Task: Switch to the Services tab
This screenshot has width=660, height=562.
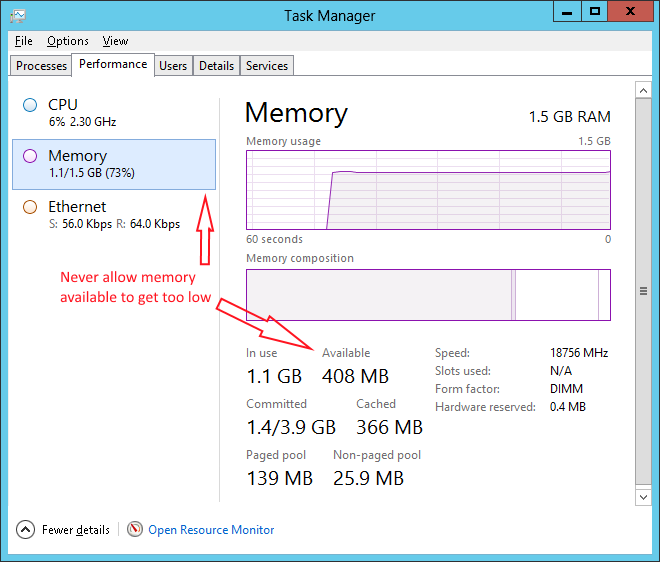Action: 267,66
